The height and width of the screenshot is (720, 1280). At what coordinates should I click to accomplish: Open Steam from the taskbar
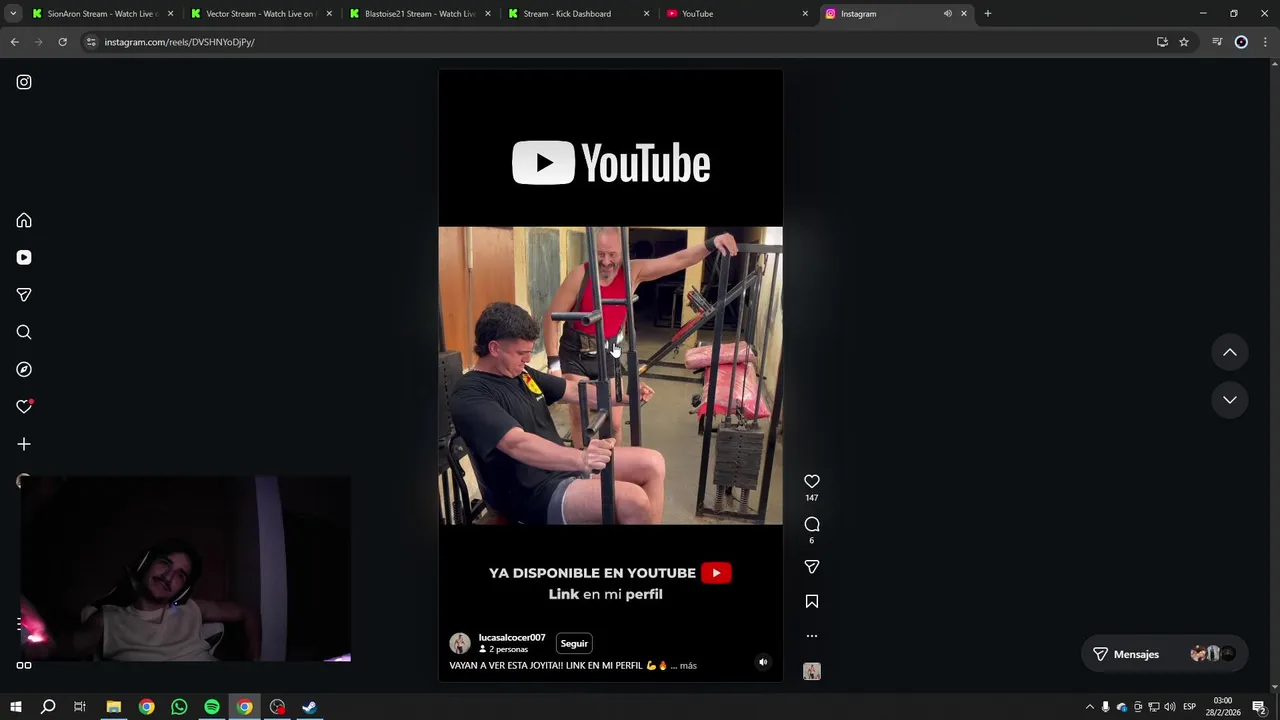click(x=310, y=707)
